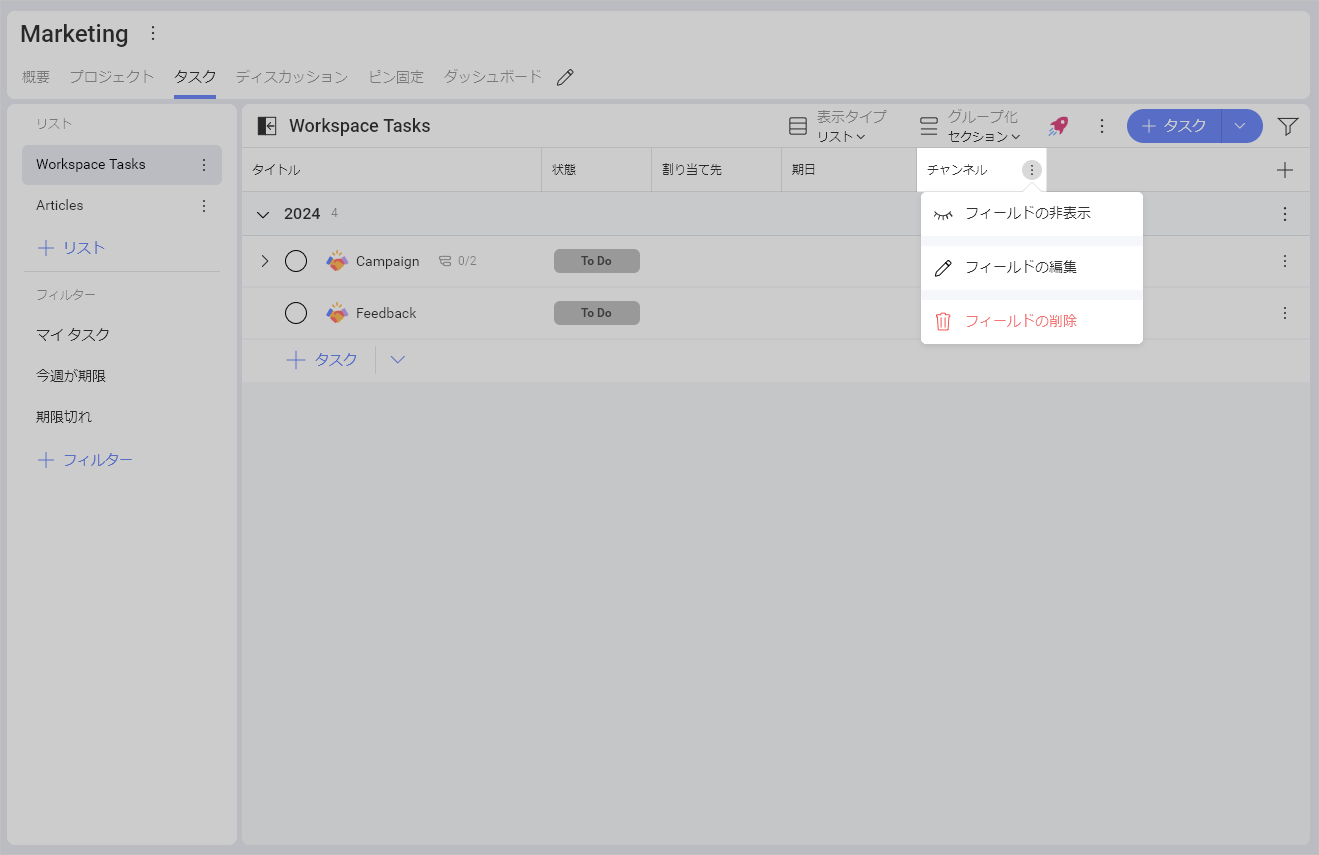
Task: Open the Campaign task title
Action: click(388, 261)
